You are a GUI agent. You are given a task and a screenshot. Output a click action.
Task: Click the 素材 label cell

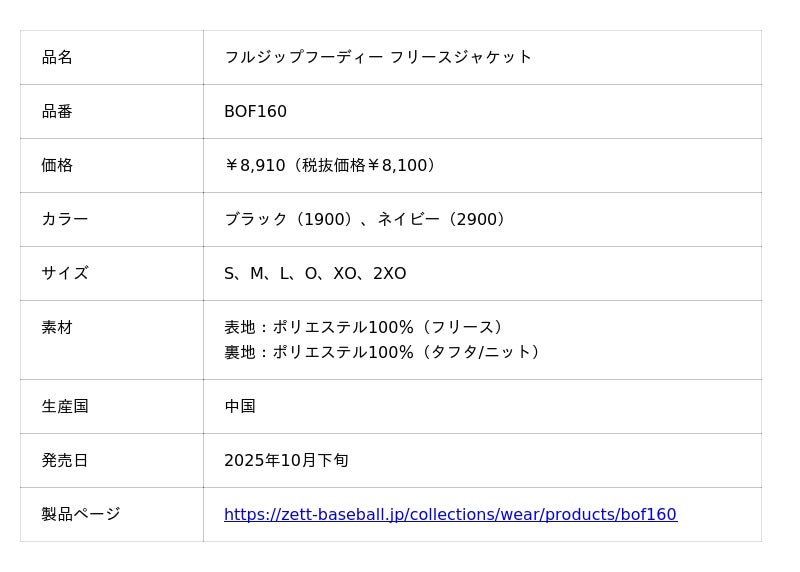click(x=57, y=327)
